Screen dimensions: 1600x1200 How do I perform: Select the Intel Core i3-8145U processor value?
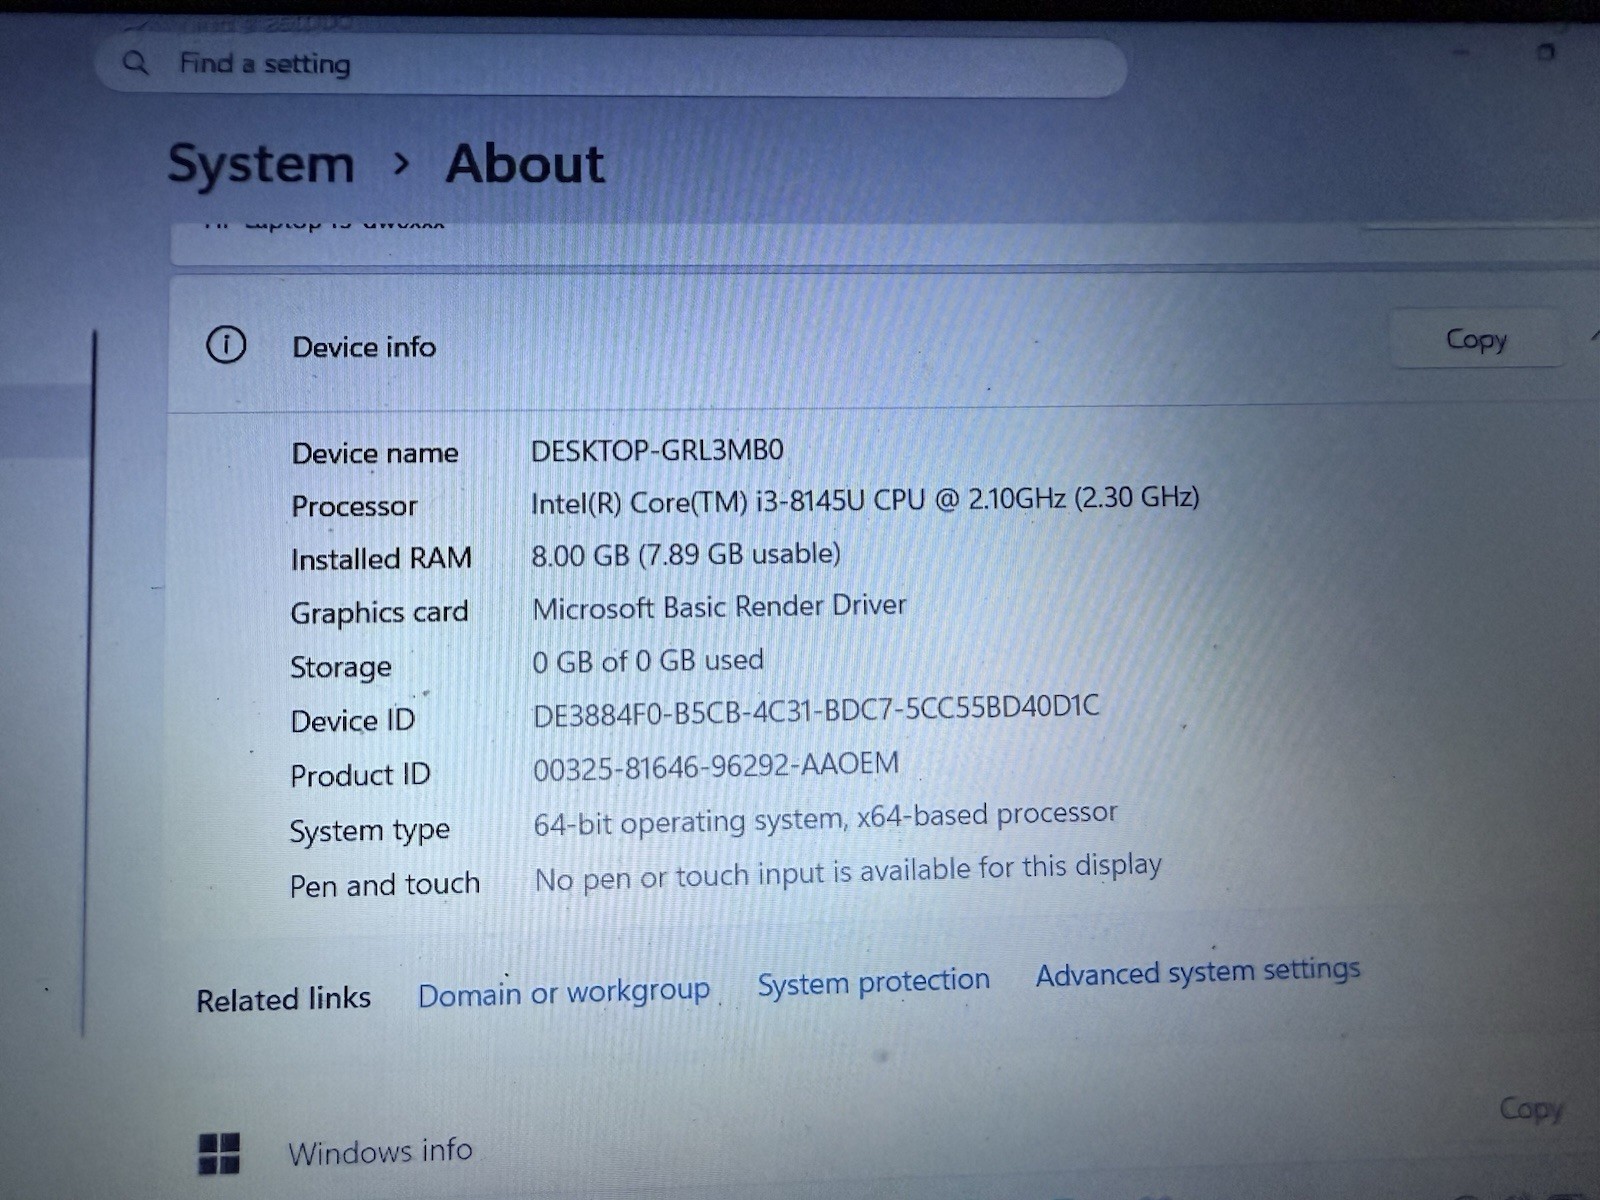tap(865, 499)
